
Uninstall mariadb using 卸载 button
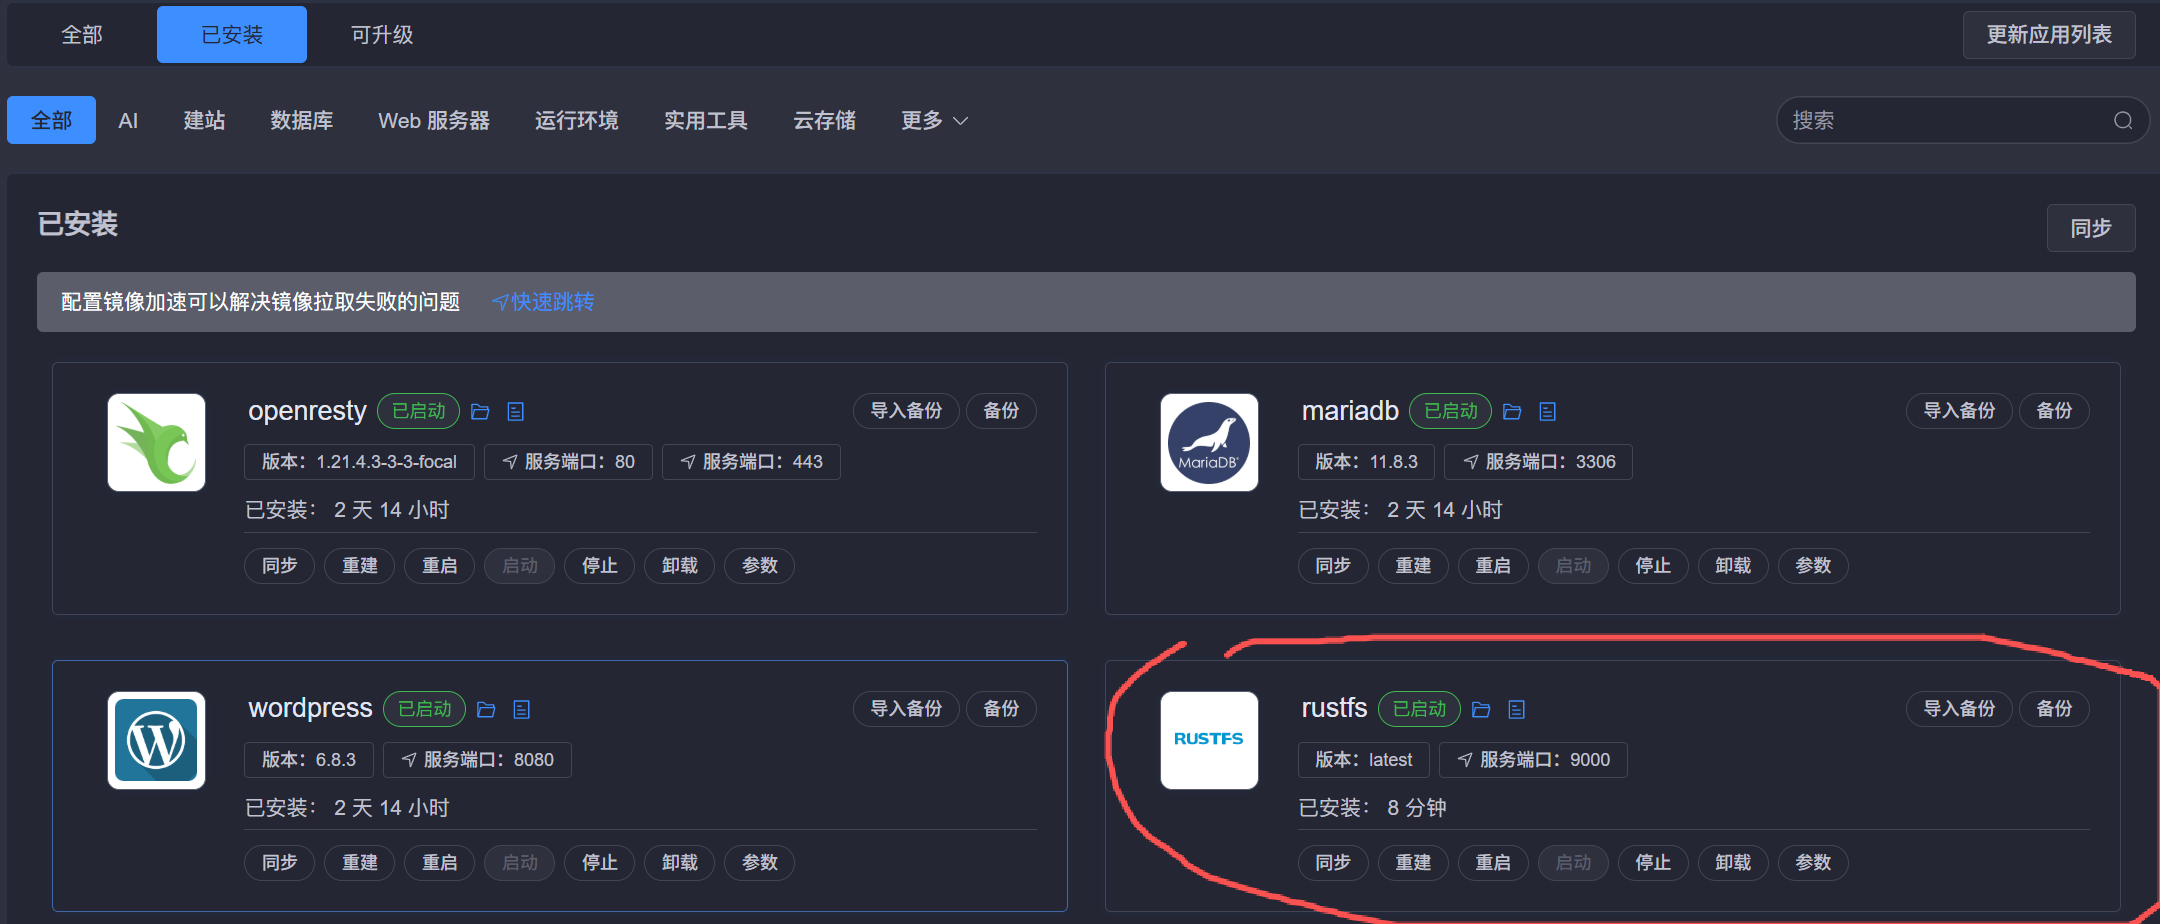pyautogui.click(x=1733, y=566)
